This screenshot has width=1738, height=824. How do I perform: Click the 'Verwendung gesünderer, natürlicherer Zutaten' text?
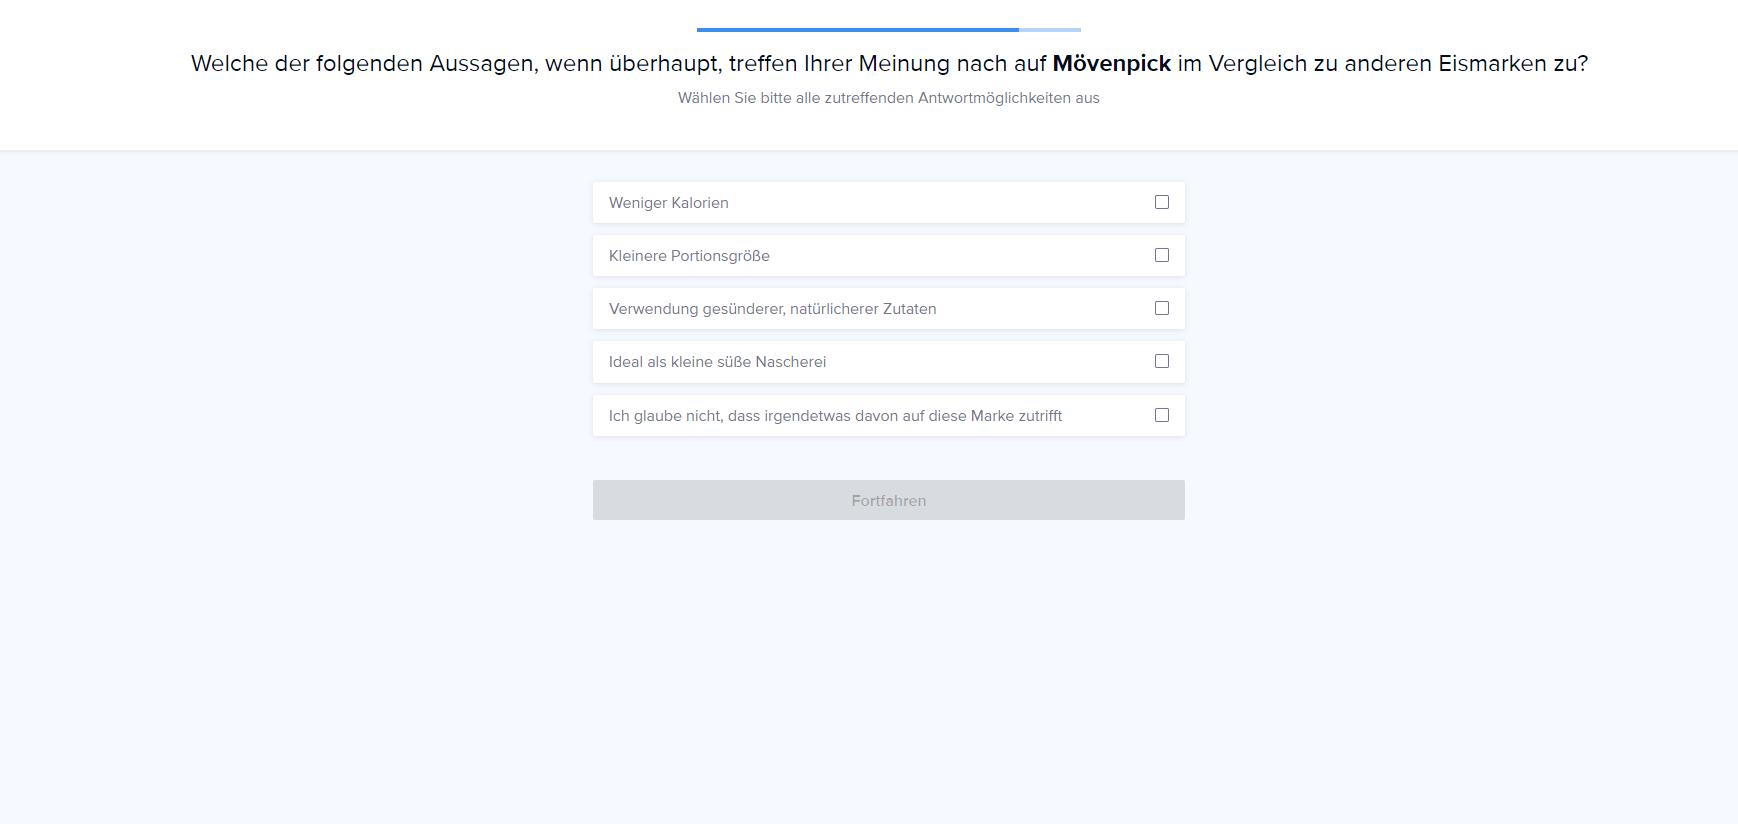[772, 309]
